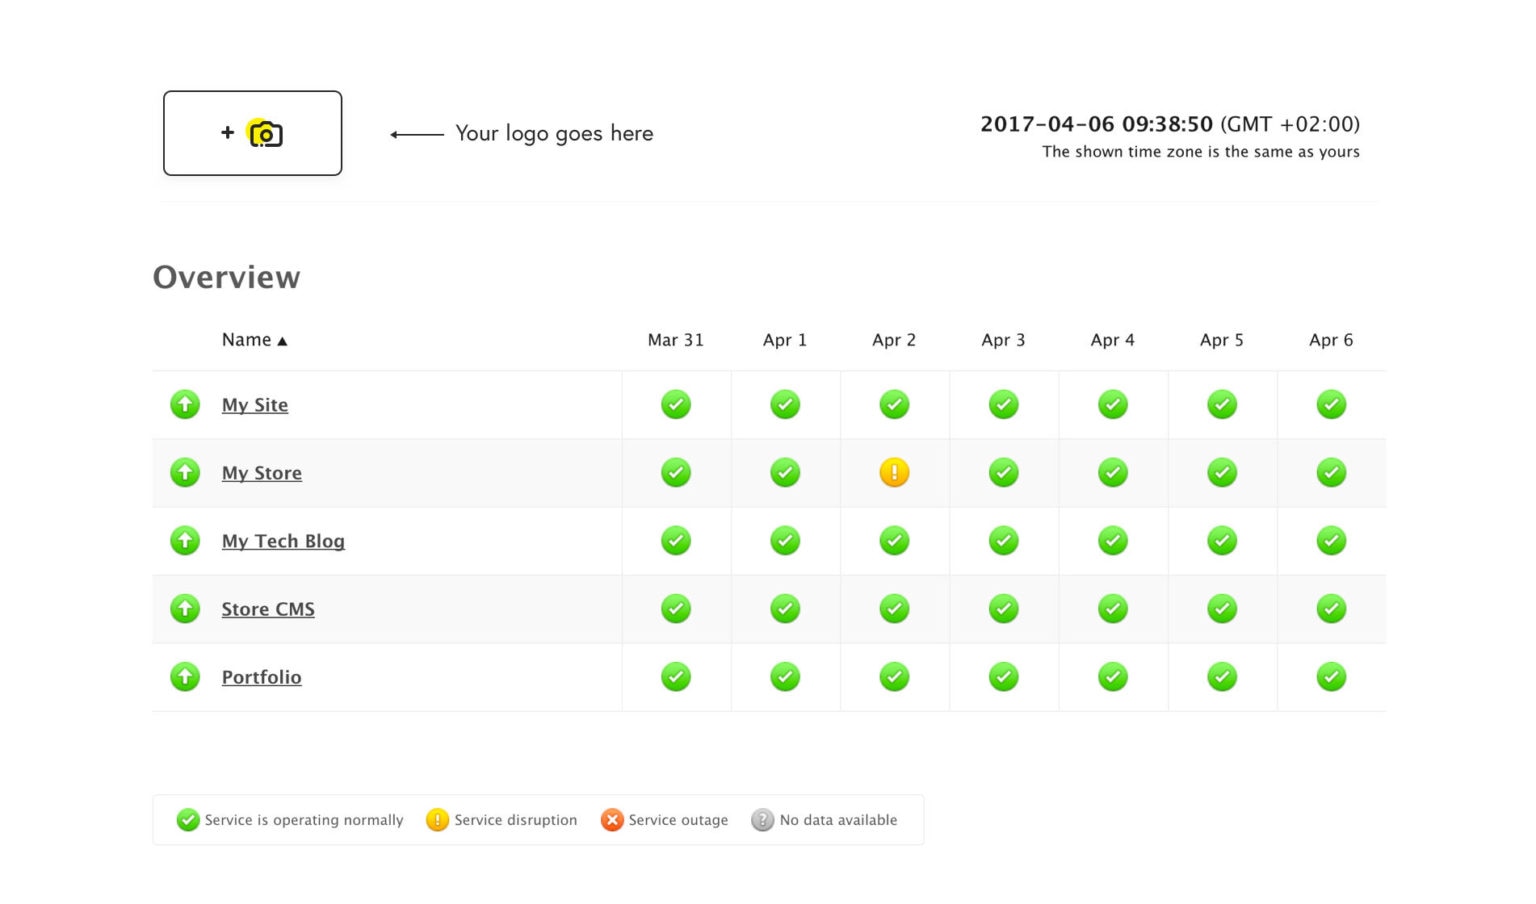This screenshot has height=904, width=1536.
Task: Click the sort triangle next to Name
Action: click(x=283, y=340)
